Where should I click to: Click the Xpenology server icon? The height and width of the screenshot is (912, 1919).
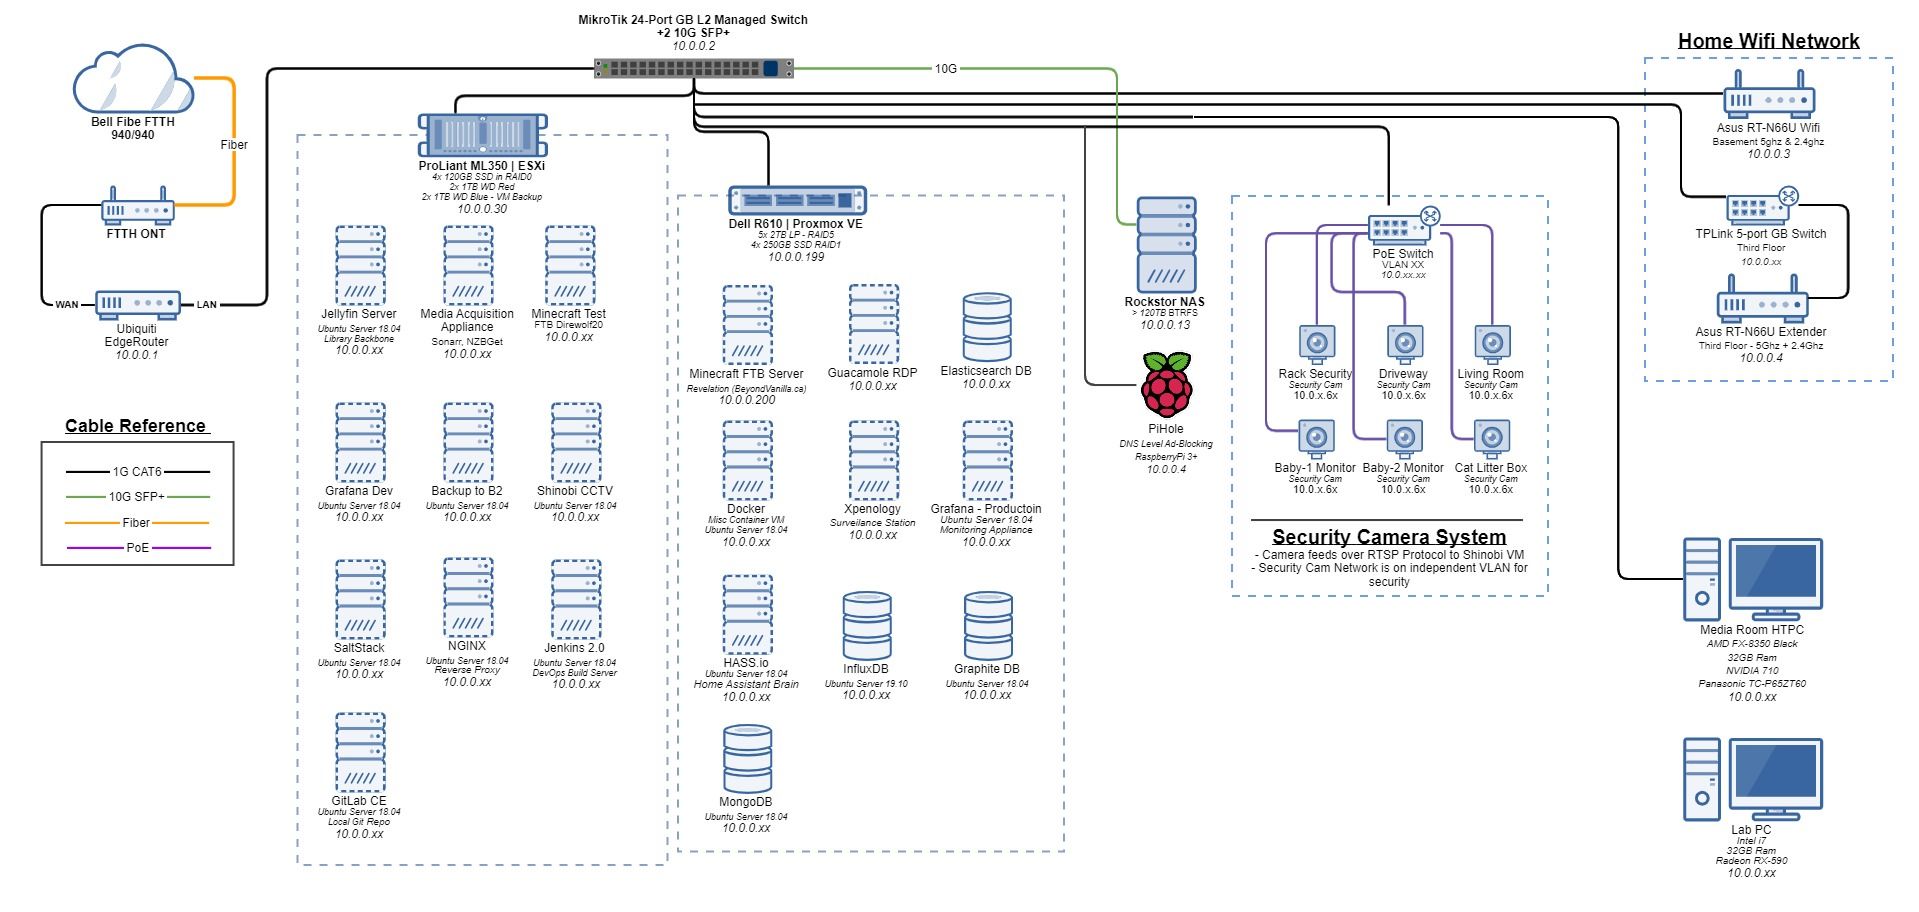tap(874, 460)
